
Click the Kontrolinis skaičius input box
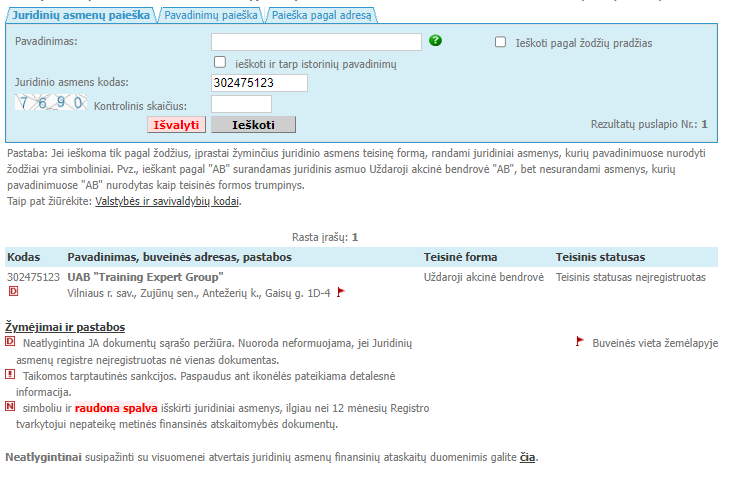point(241,104)
